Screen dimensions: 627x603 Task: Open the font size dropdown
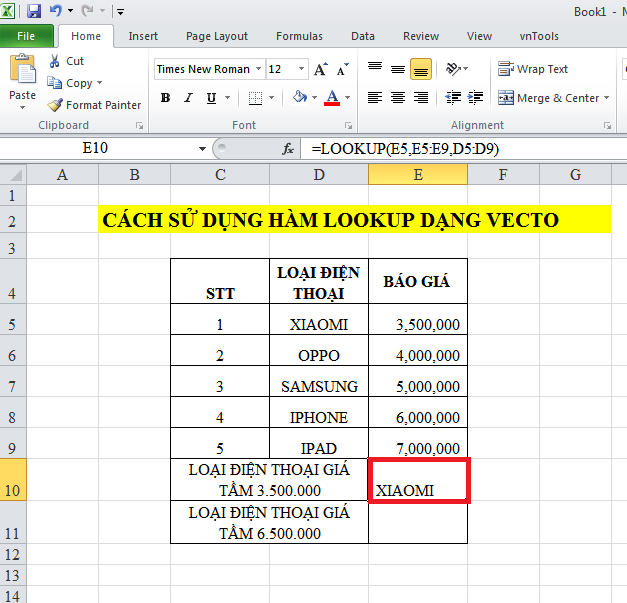click(x=302, y=69)
